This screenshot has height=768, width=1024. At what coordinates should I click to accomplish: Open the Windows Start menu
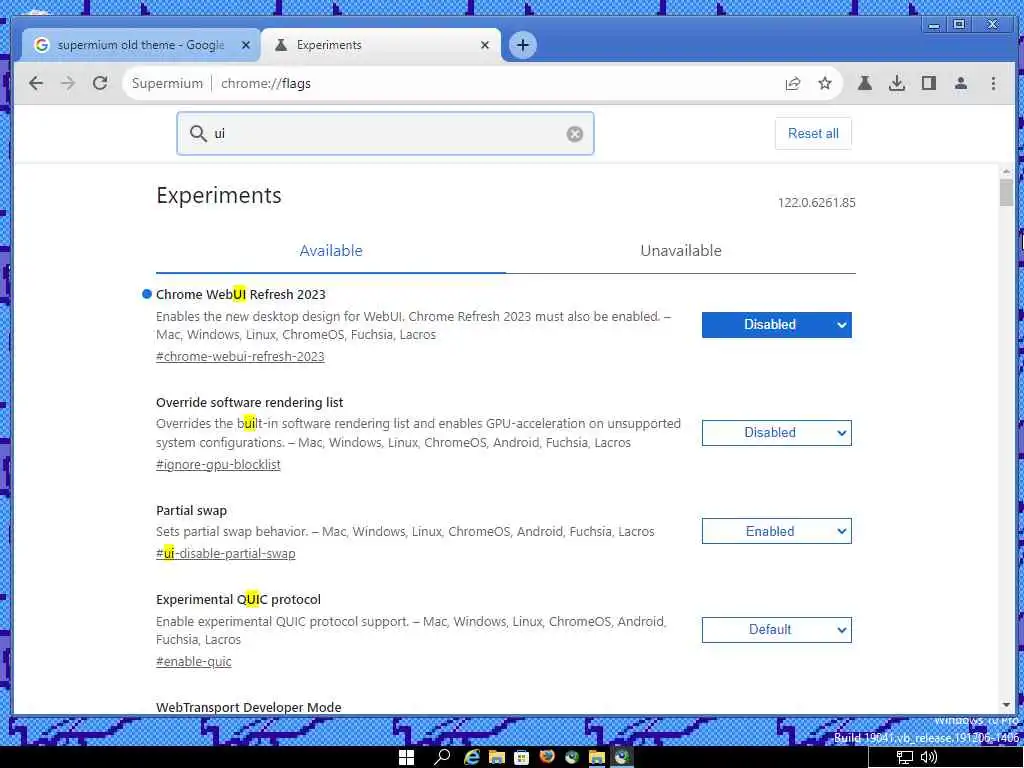(406, 757)
